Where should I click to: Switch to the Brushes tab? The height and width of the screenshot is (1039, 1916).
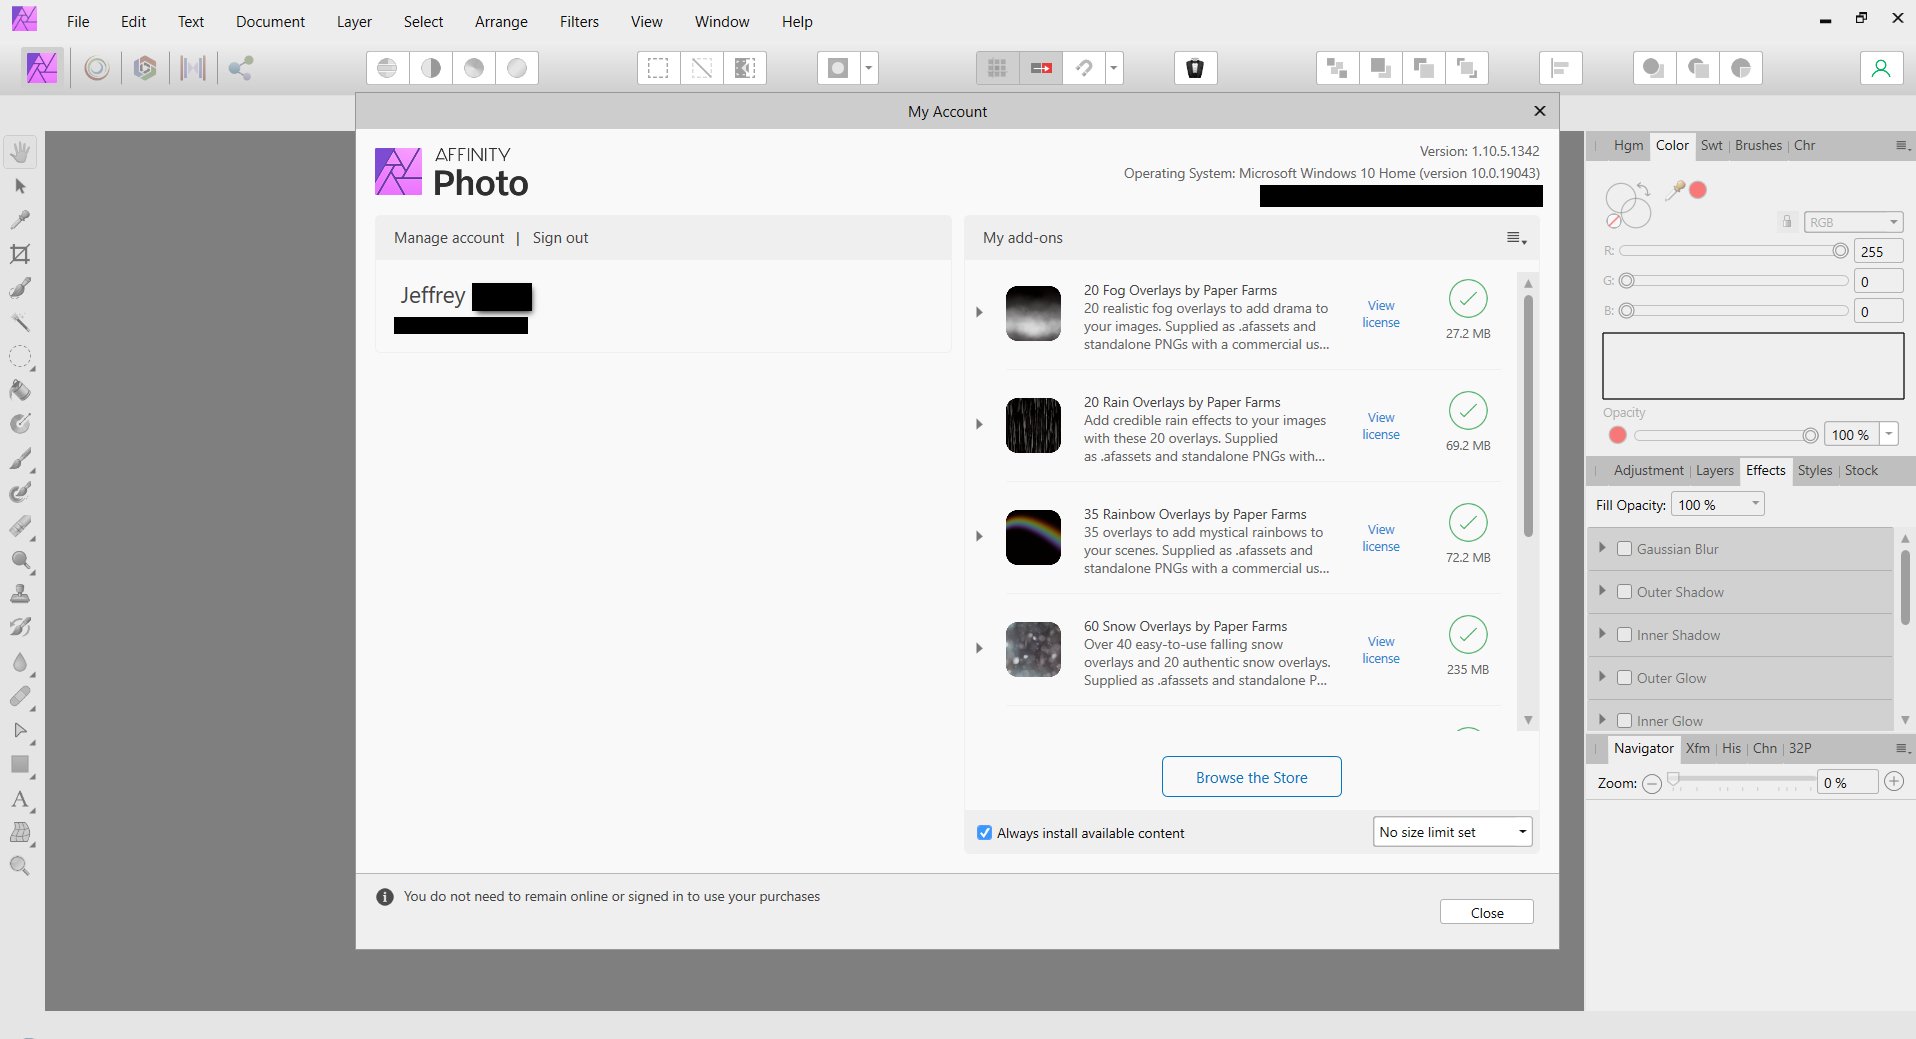[x=1758, y=145]
